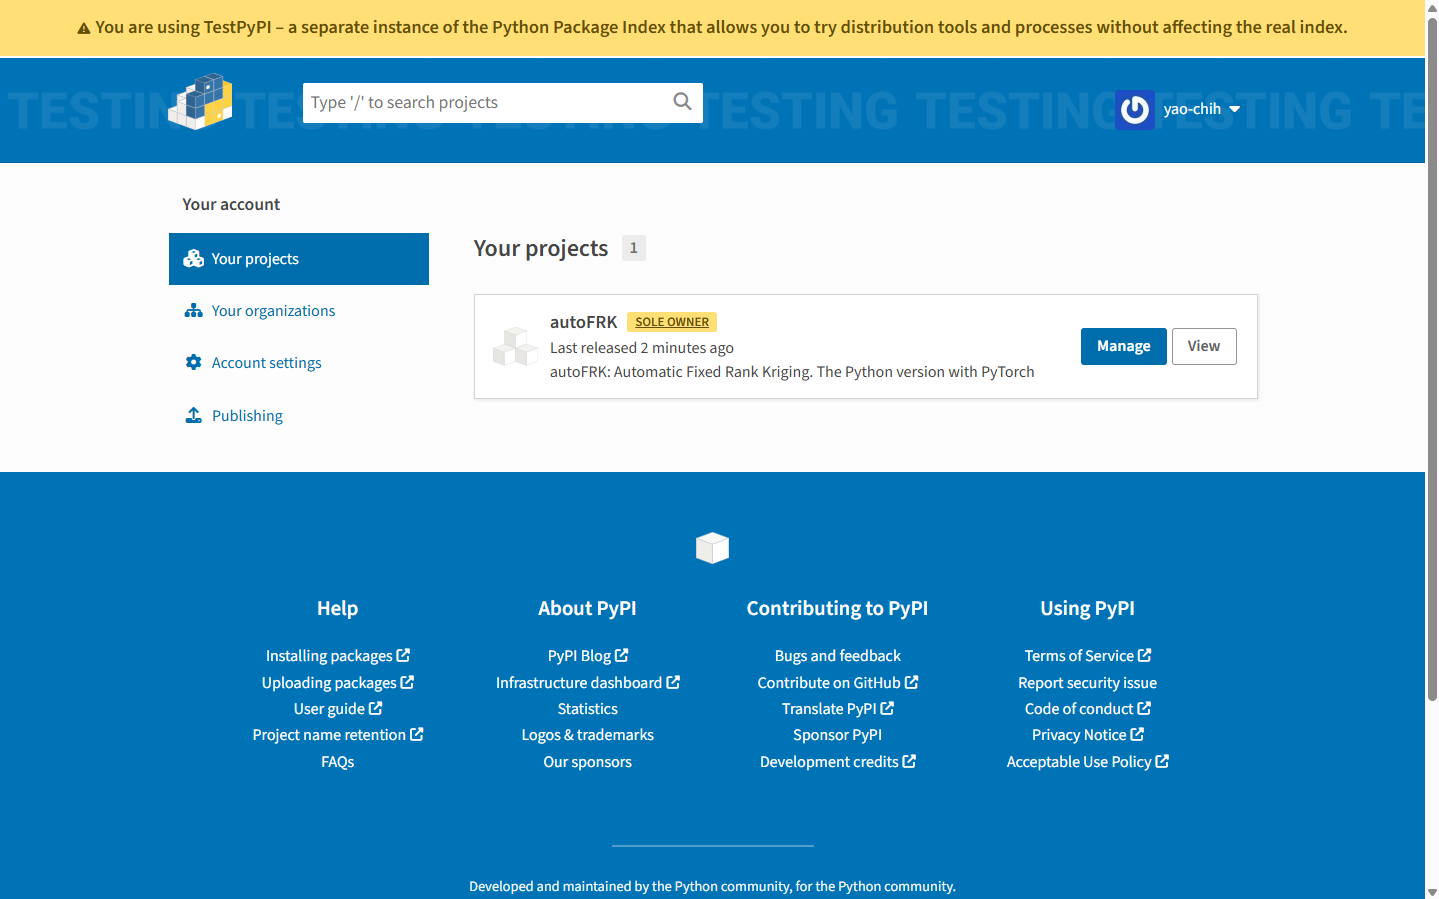Click external-link icon after Installing packages
Viewport: 1439px width, 899px height.
[403, 655]
